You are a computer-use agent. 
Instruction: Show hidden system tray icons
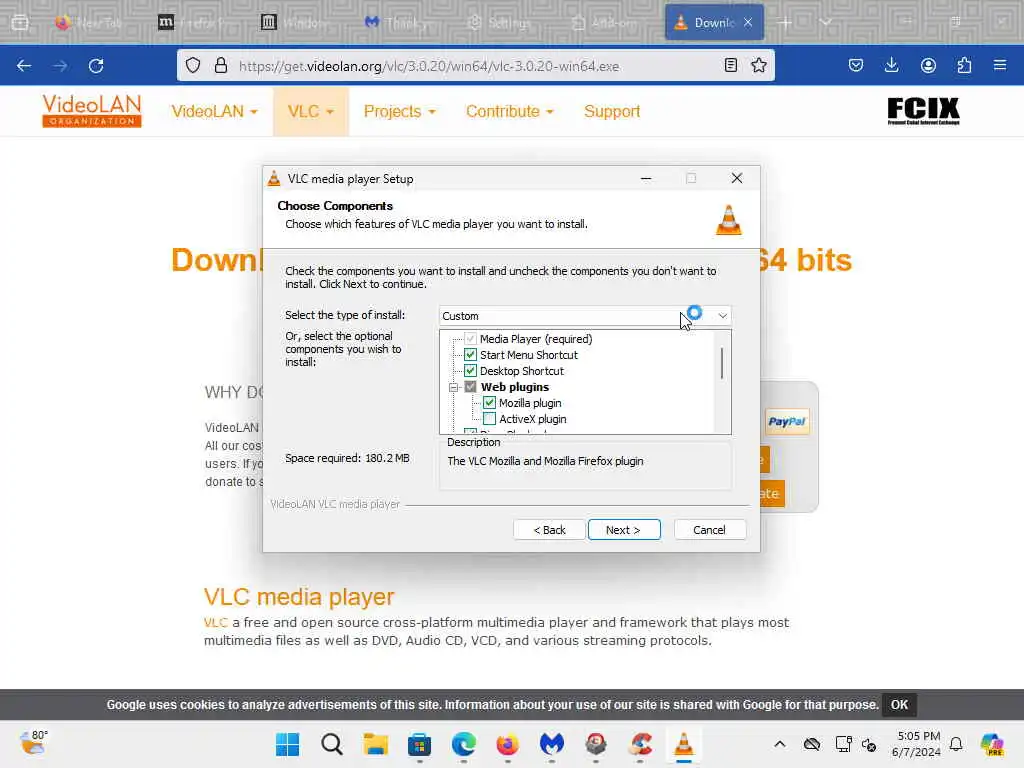(x=780, y=744)
